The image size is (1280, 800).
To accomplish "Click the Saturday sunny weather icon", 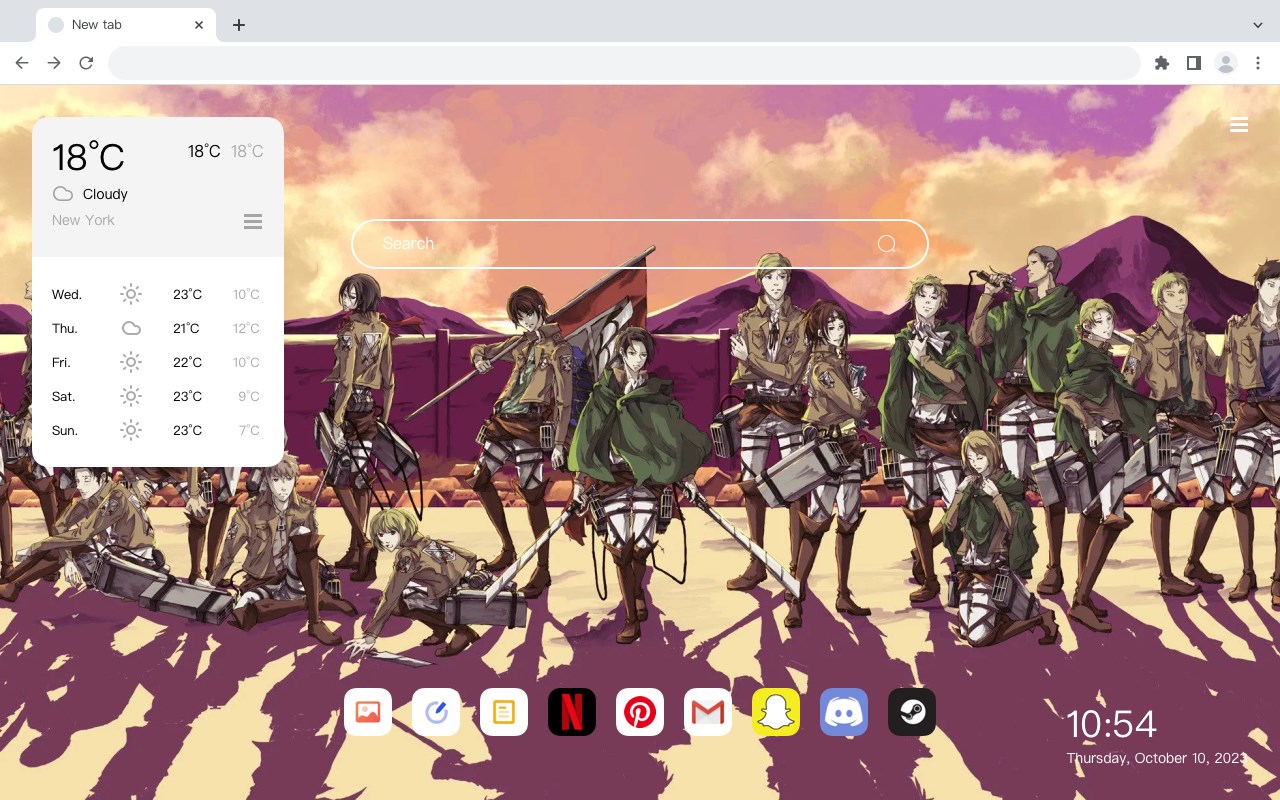I will (131, 396).
